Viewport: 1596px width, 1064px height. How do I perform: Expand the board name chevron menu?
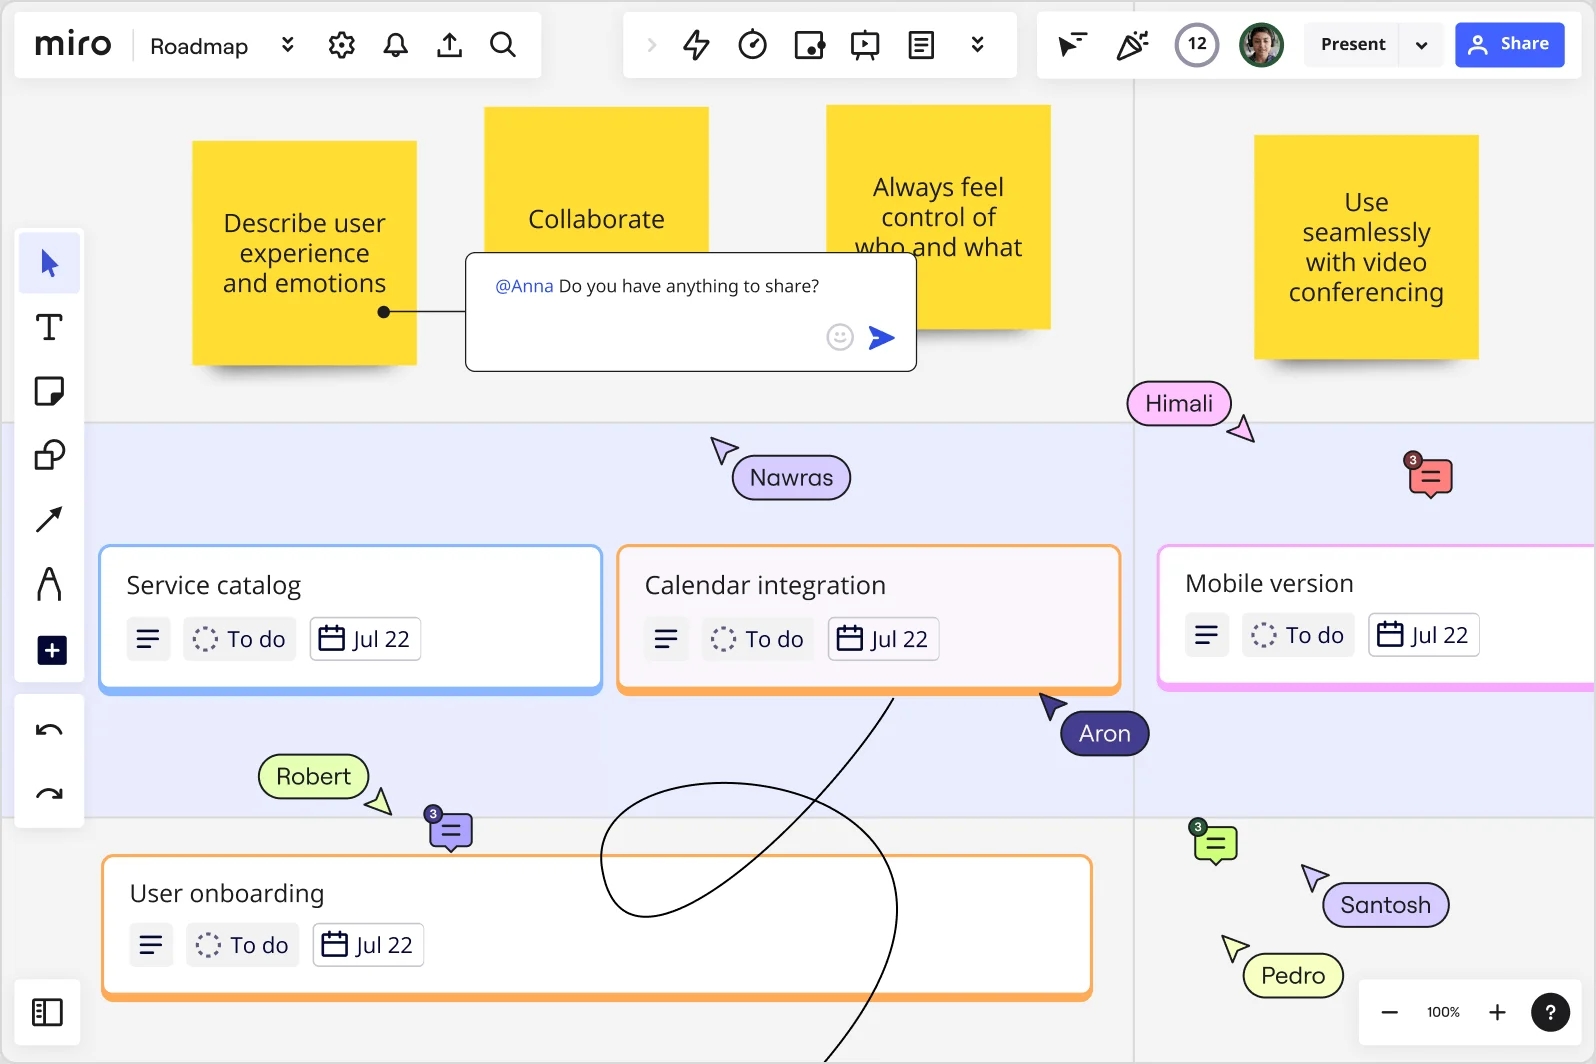point(288,45)
